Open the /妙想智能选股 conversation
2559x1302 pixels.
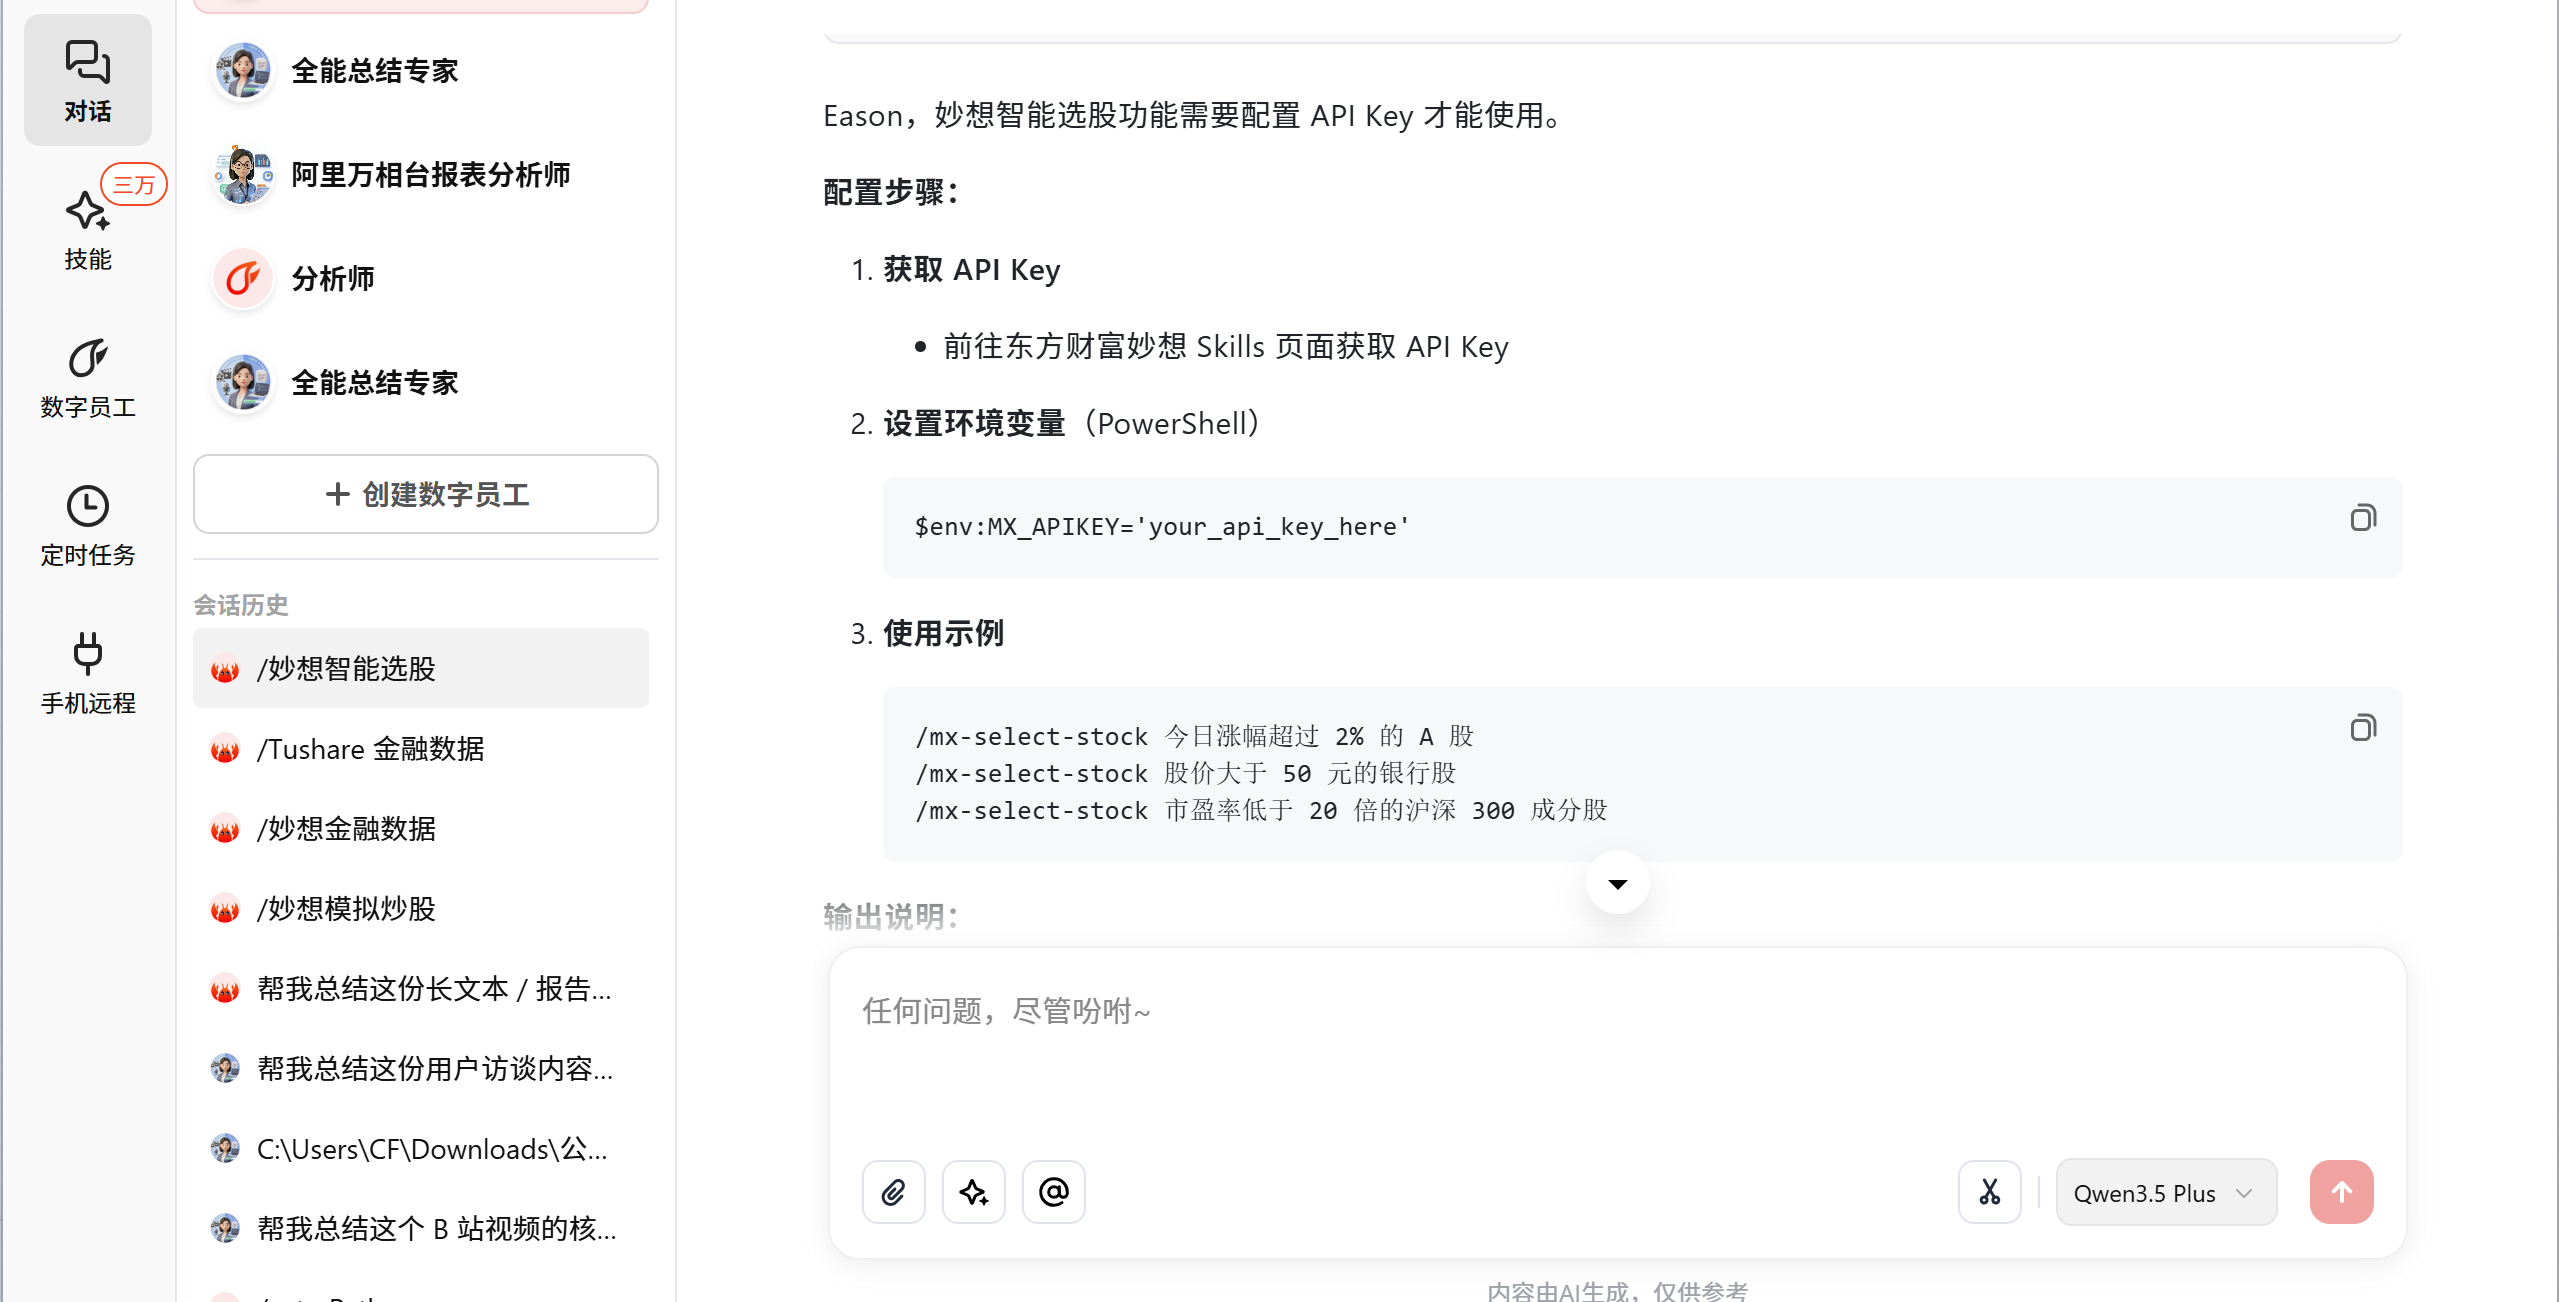421,668
